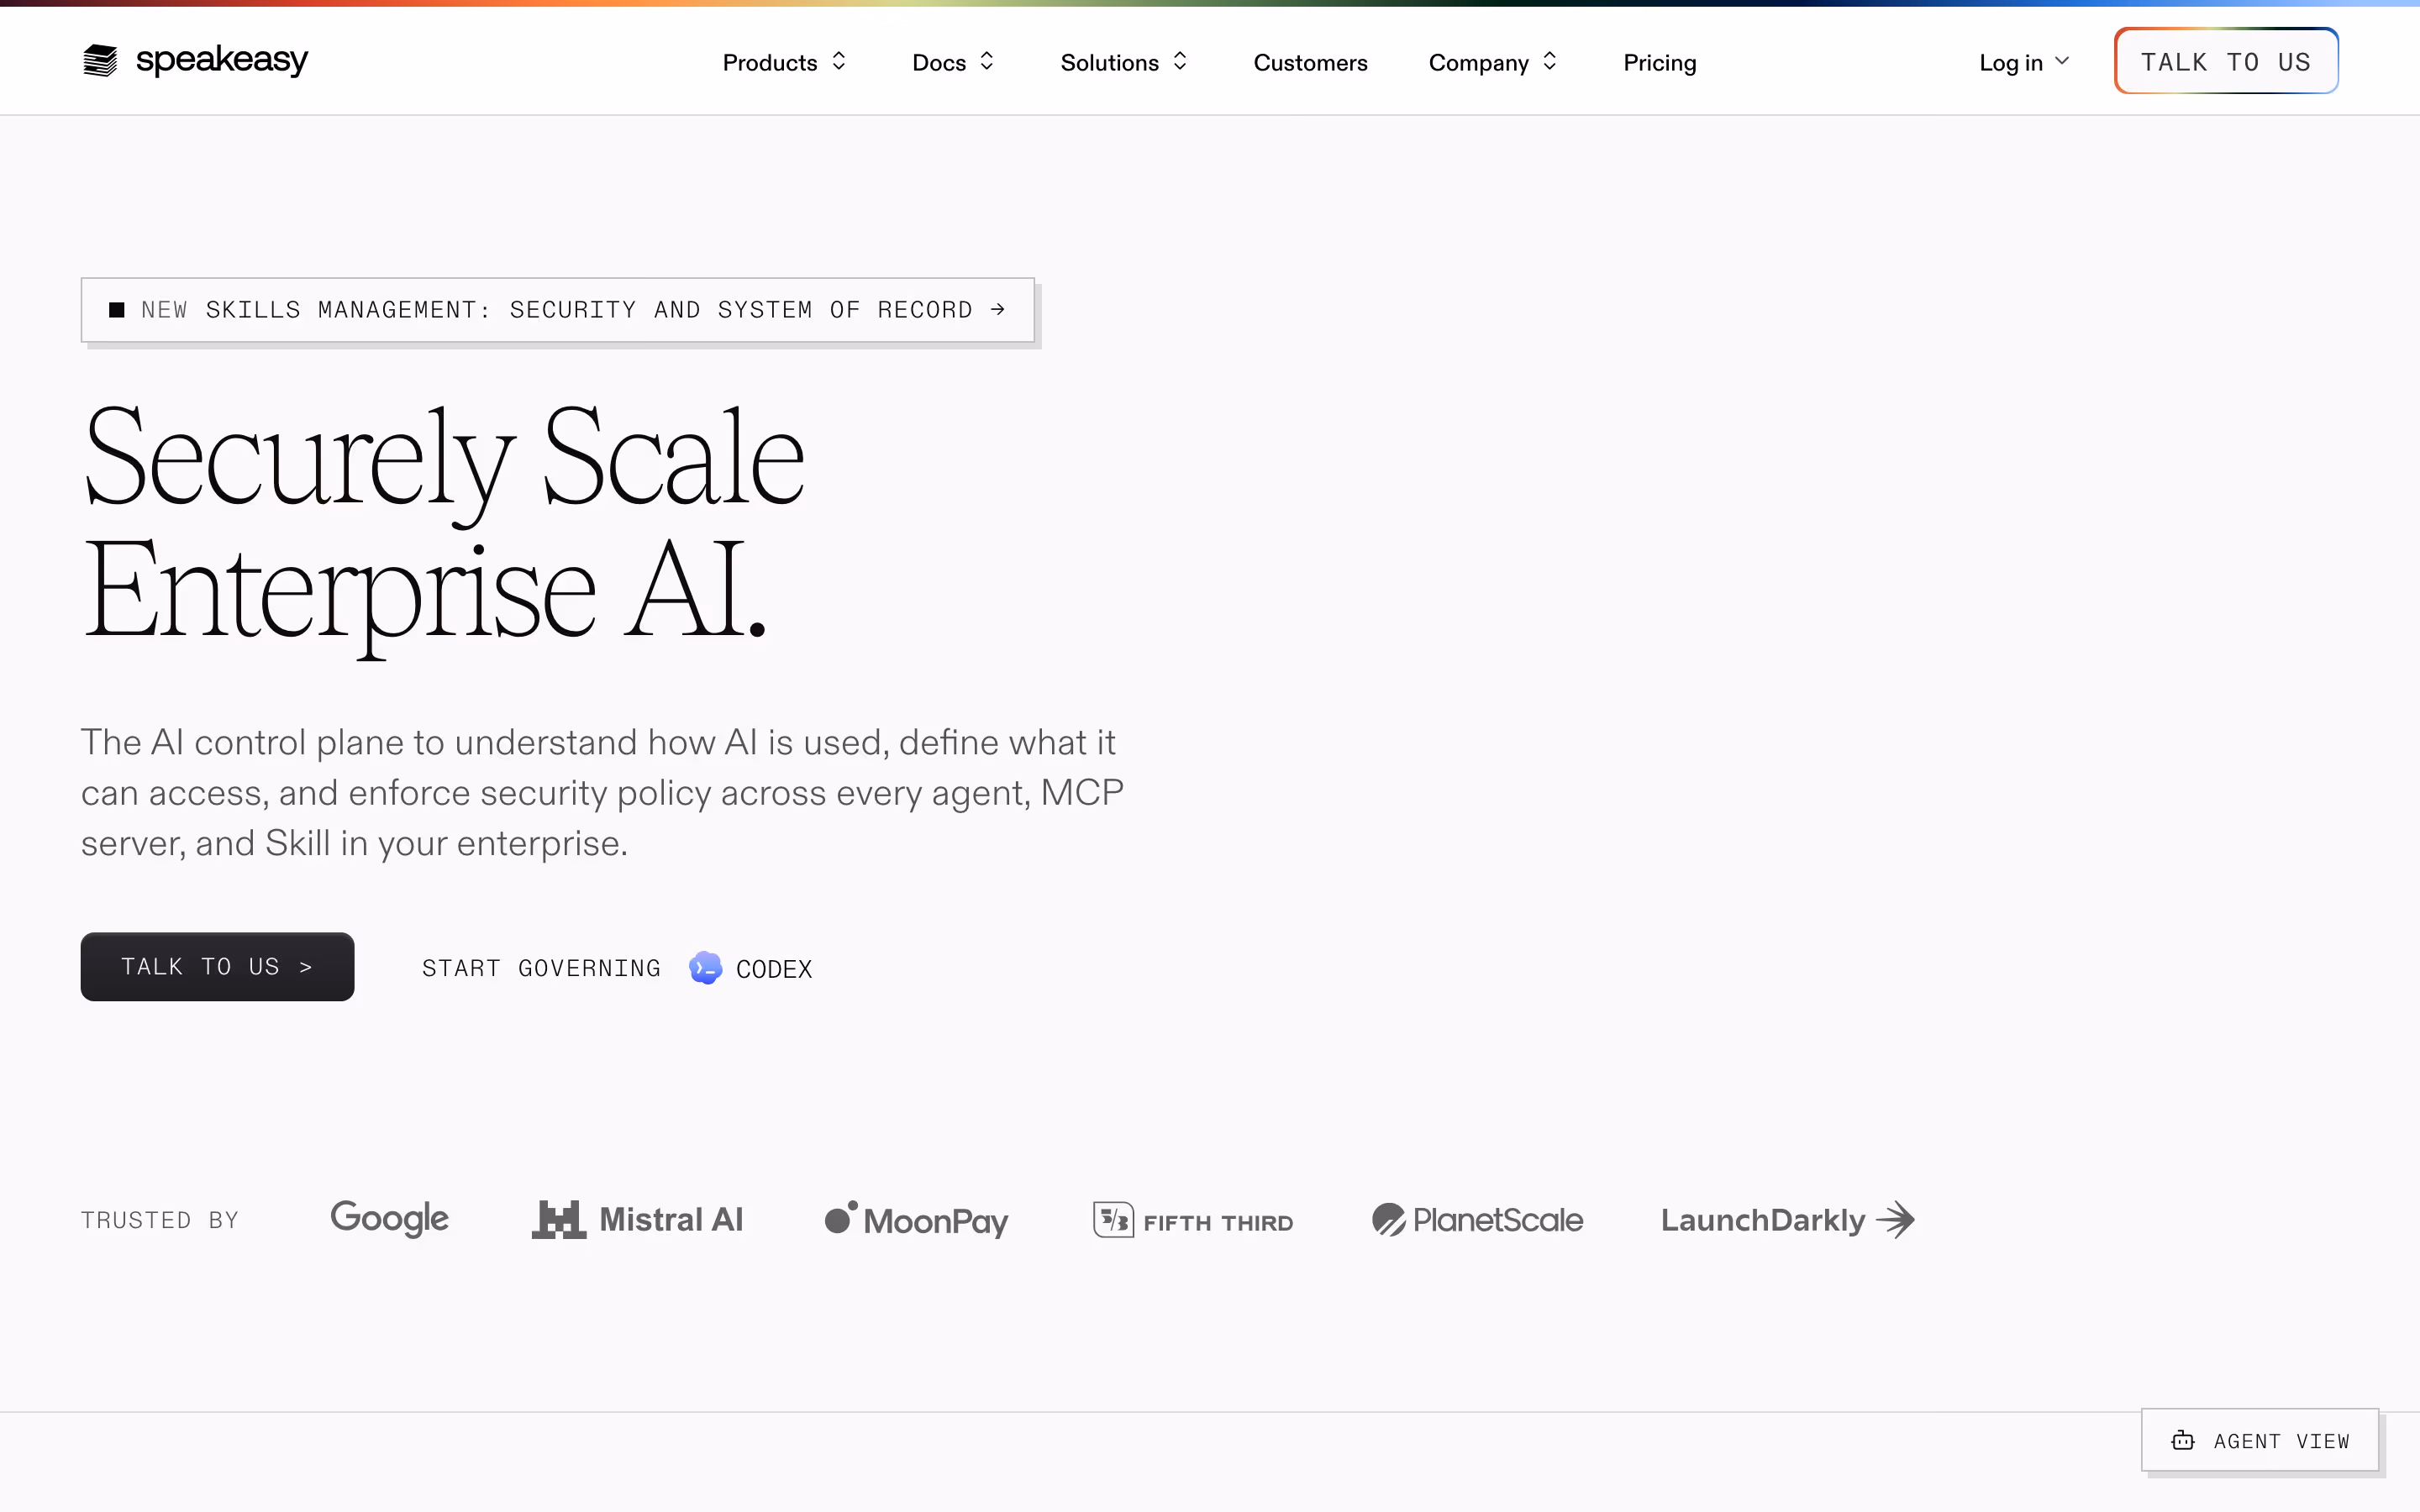Open the Skills Management announcement banner
Image resolution: width=2420 pixels, height=1512 pixels.
(x=557, y=310)
